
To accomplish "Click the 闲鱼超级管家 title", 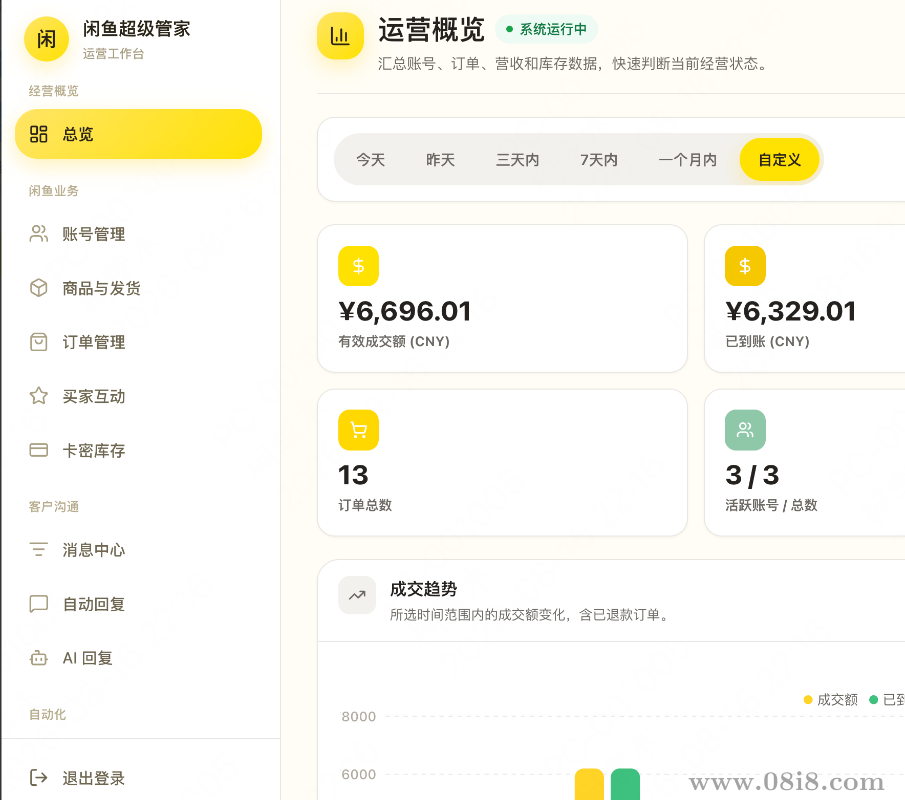I will point(136,29).
